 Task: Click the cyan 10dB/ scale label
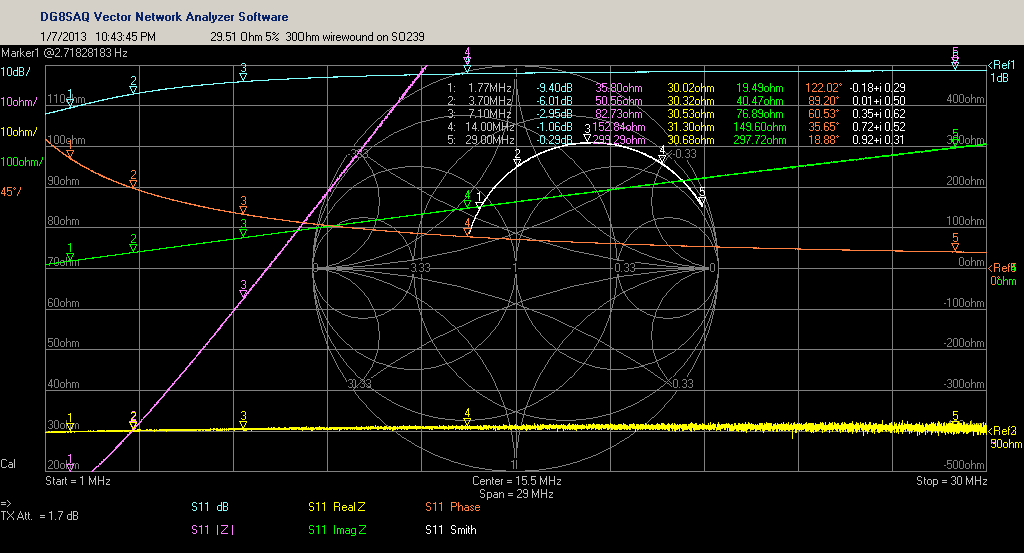click(16, 72)
